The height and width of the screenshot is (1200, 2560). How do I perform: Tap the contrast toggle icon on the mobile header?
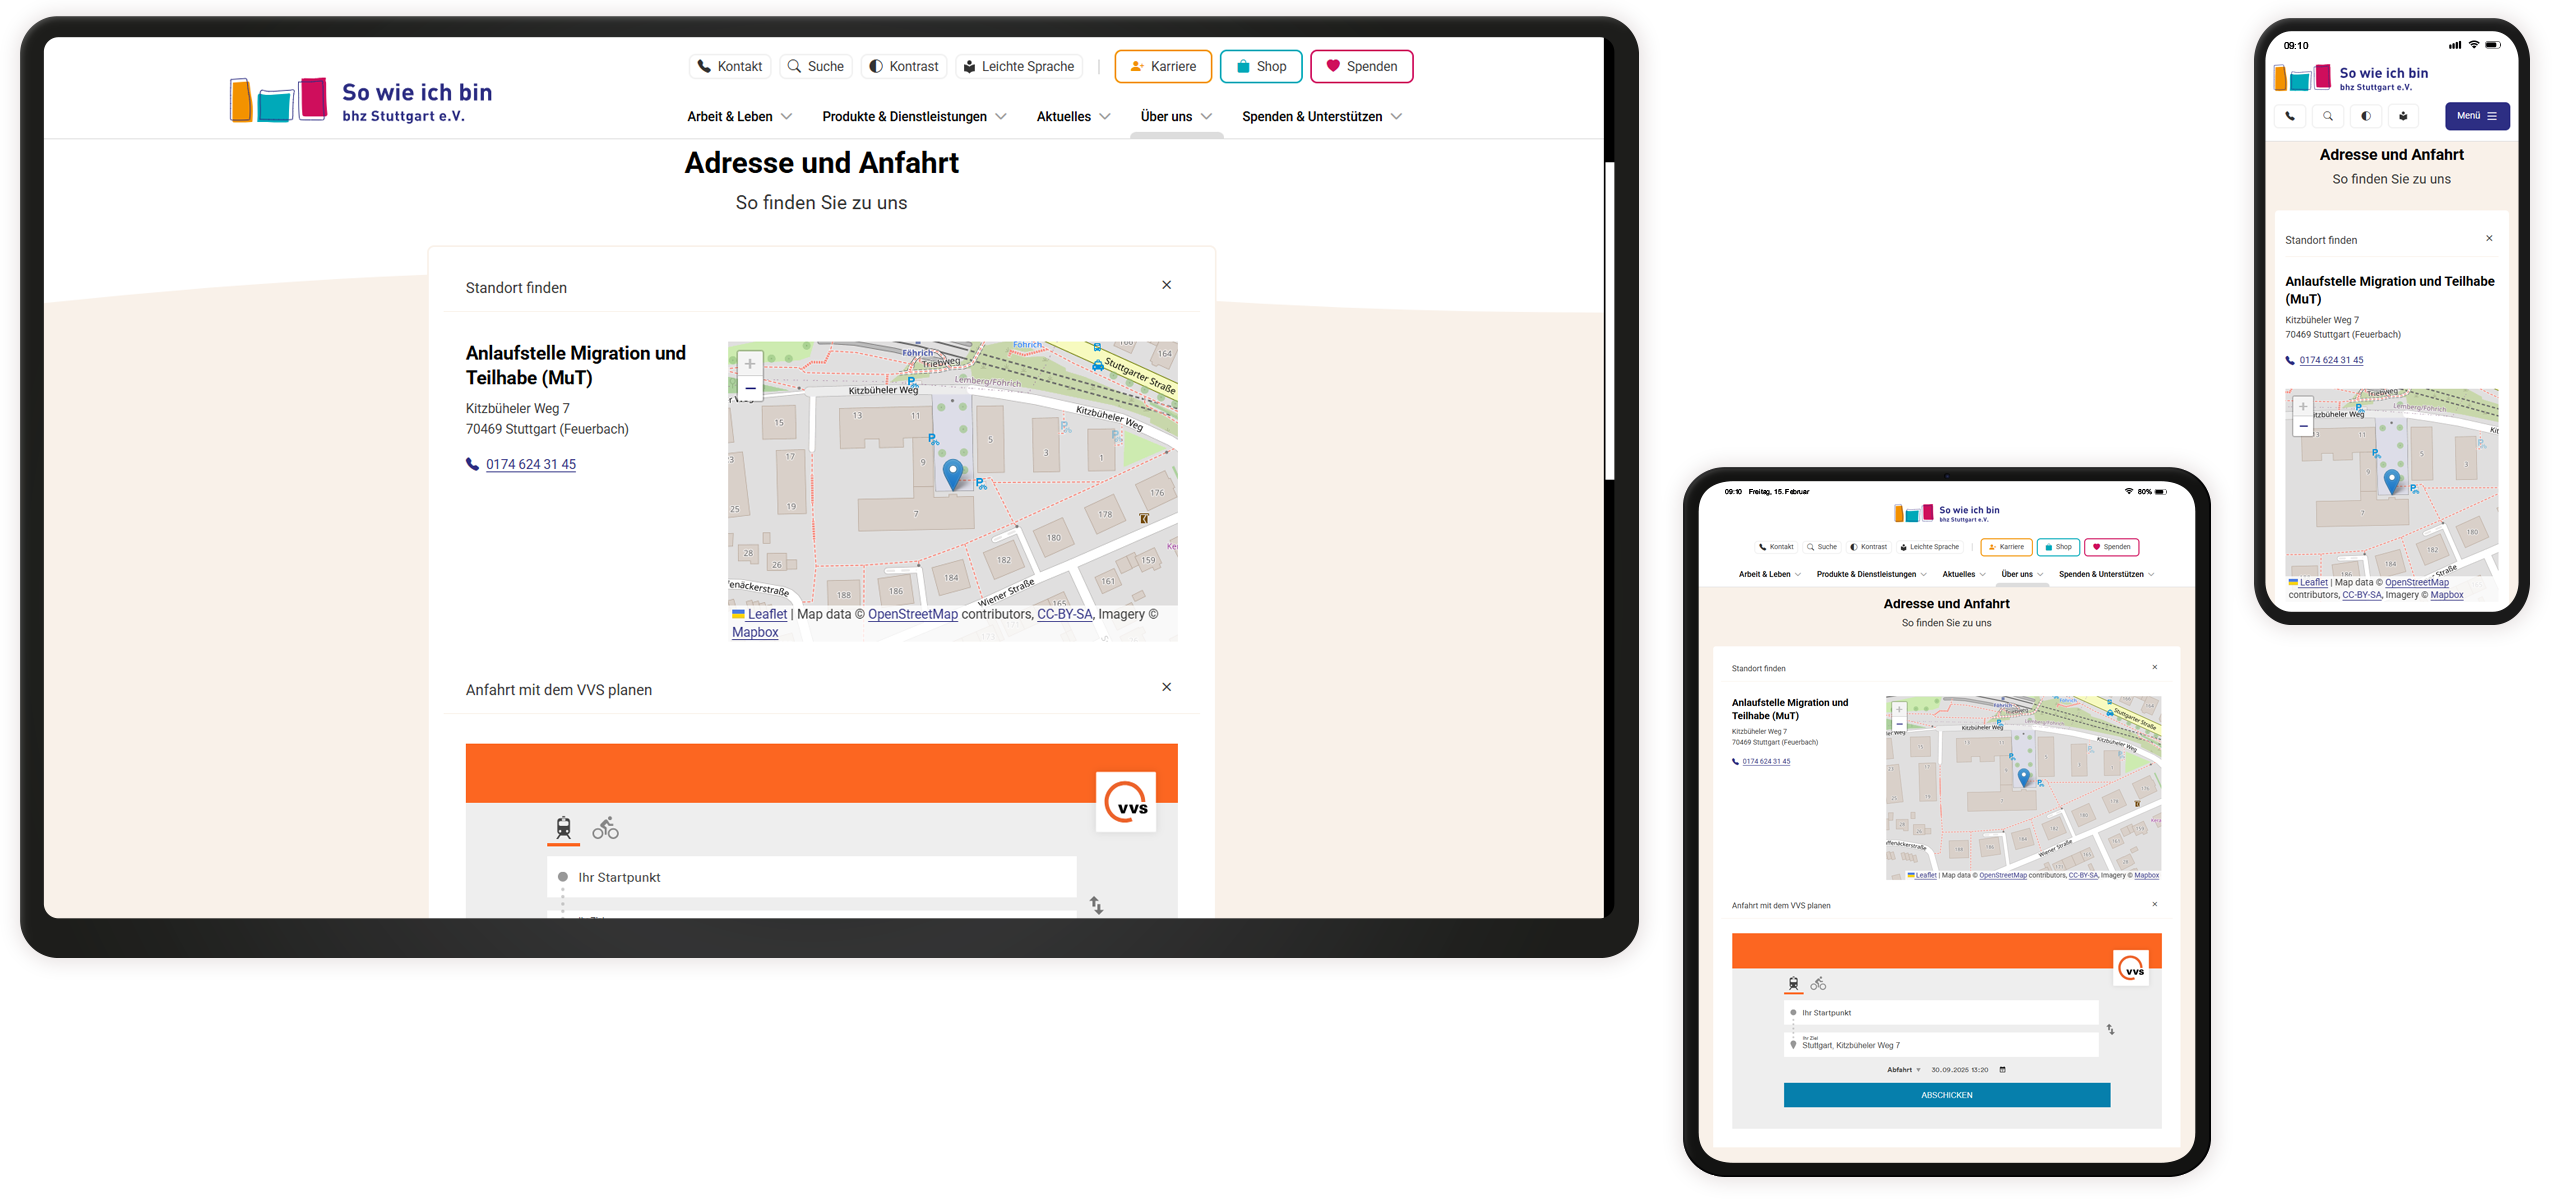coord(2366,116)
